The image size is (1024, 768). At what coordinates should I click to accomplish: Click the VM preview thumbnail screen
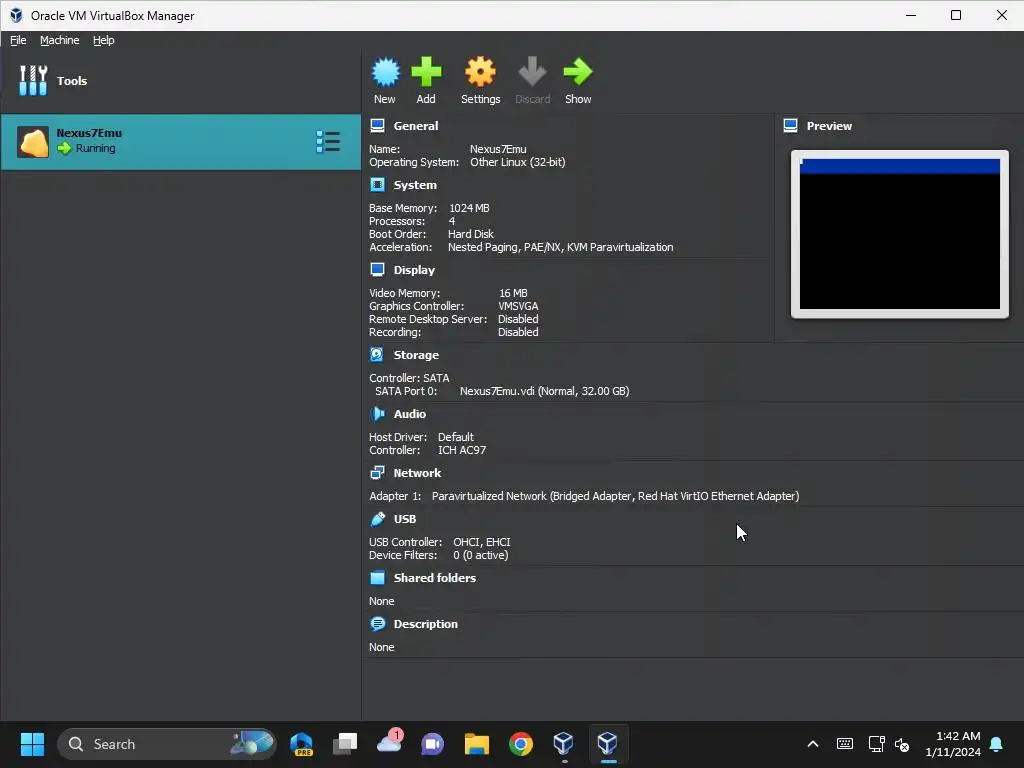[x=899, y=234]
